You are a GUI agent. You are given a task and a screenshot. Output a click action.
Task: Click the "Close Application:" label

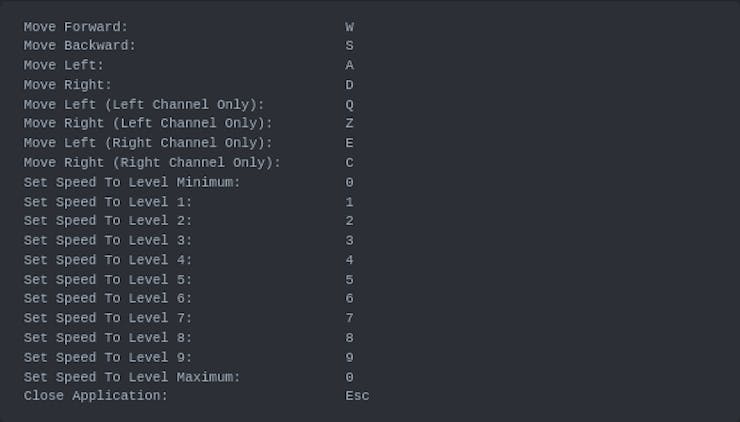click(x=96, y=396)
